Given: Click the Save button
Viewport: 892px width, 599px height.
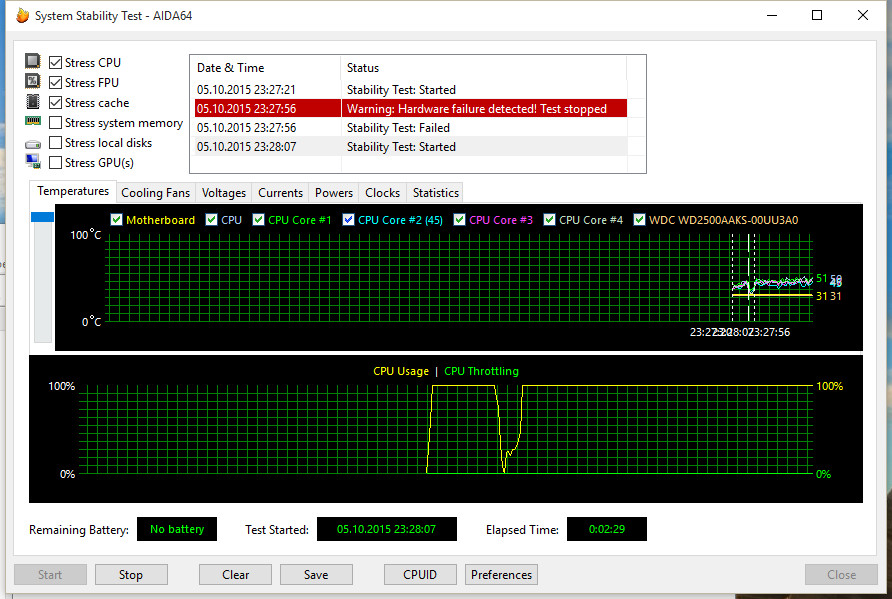Looking at the screenshot, I should tap(316, 575).
